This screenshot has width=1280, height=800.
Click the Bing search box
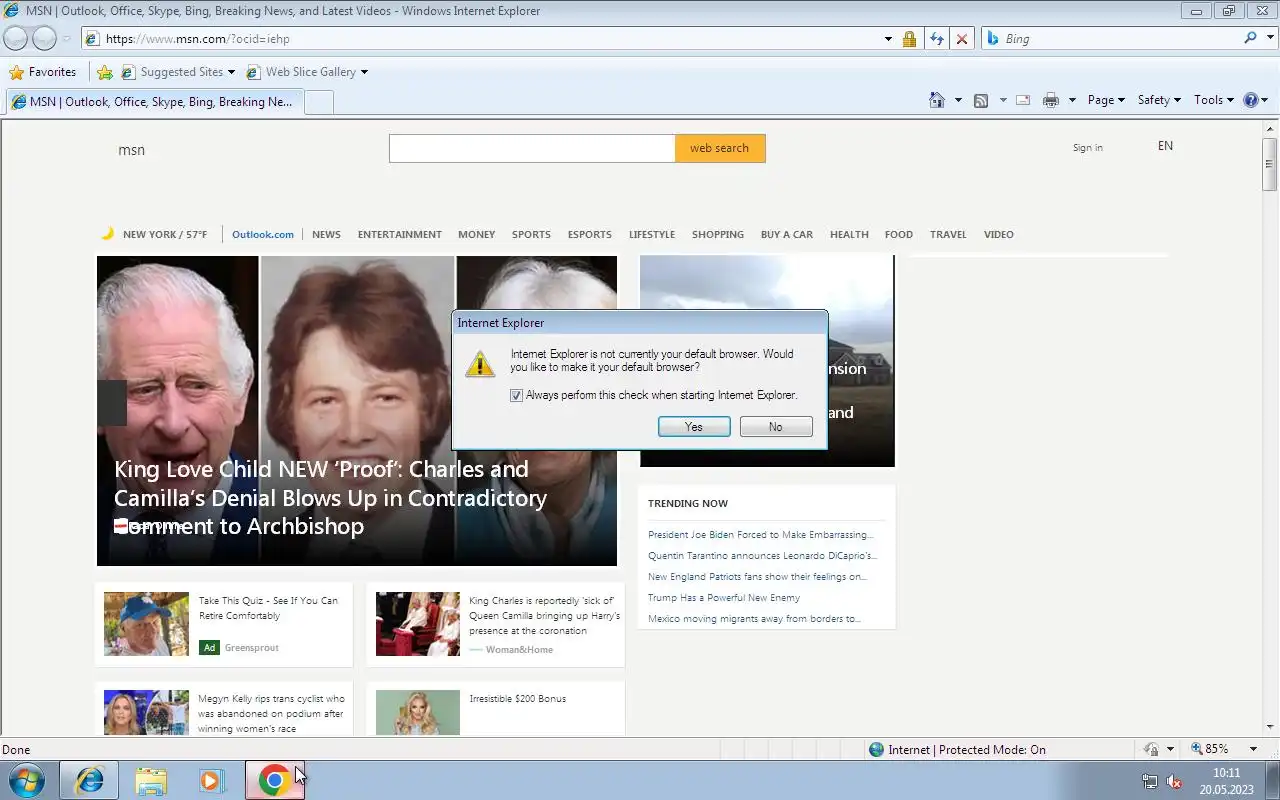coord(1120,38)
